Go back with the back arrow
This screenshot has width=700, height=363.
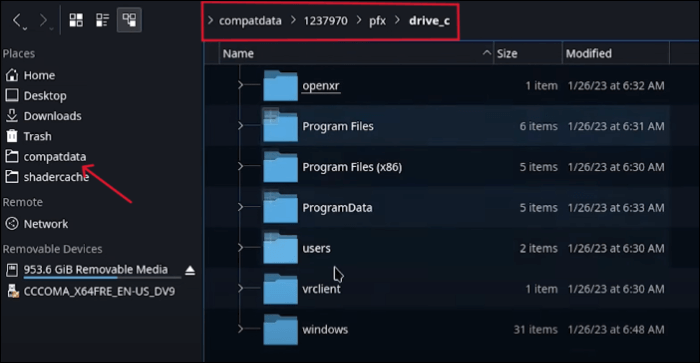click(x=17, y=20)
